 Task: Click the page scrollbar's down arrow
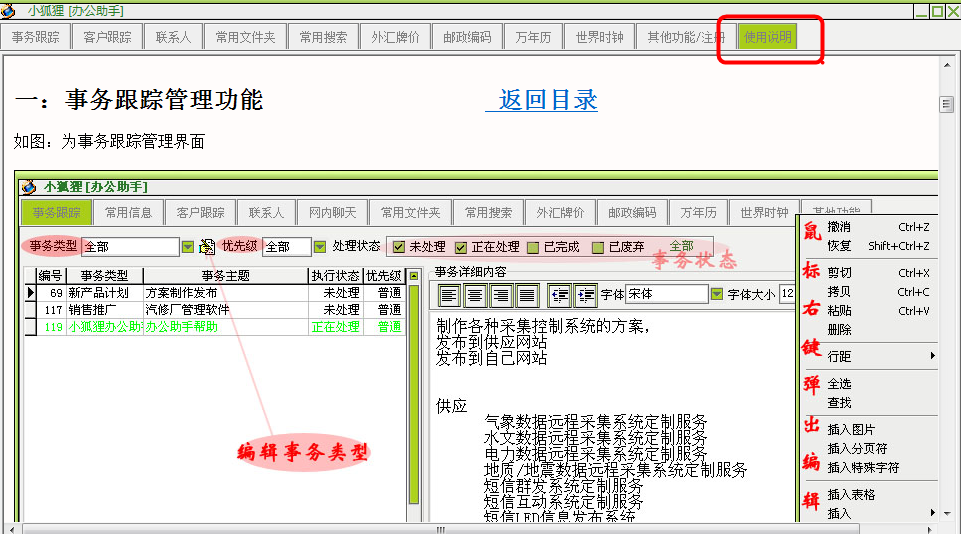click(x=947, y=514)
